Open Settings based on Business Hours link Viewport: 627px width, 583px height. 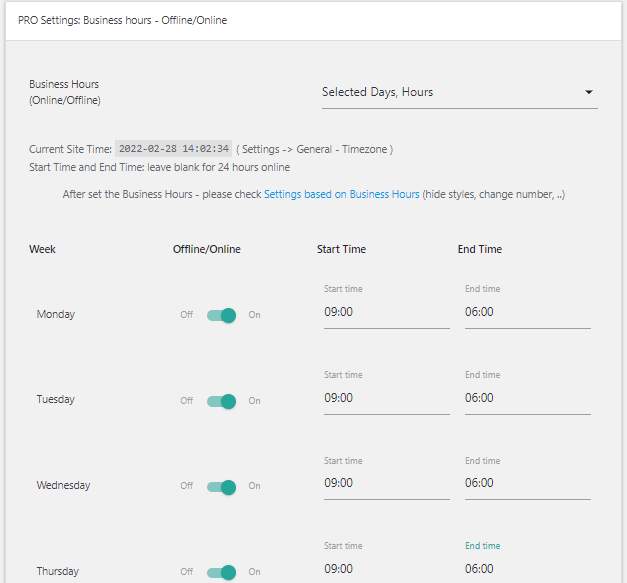341,194
